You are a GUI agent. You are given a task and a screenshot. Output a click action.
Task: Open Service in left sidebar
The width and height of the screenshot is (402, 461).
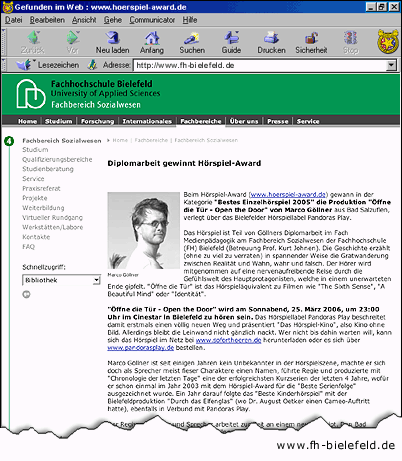(x=33, y=179)
